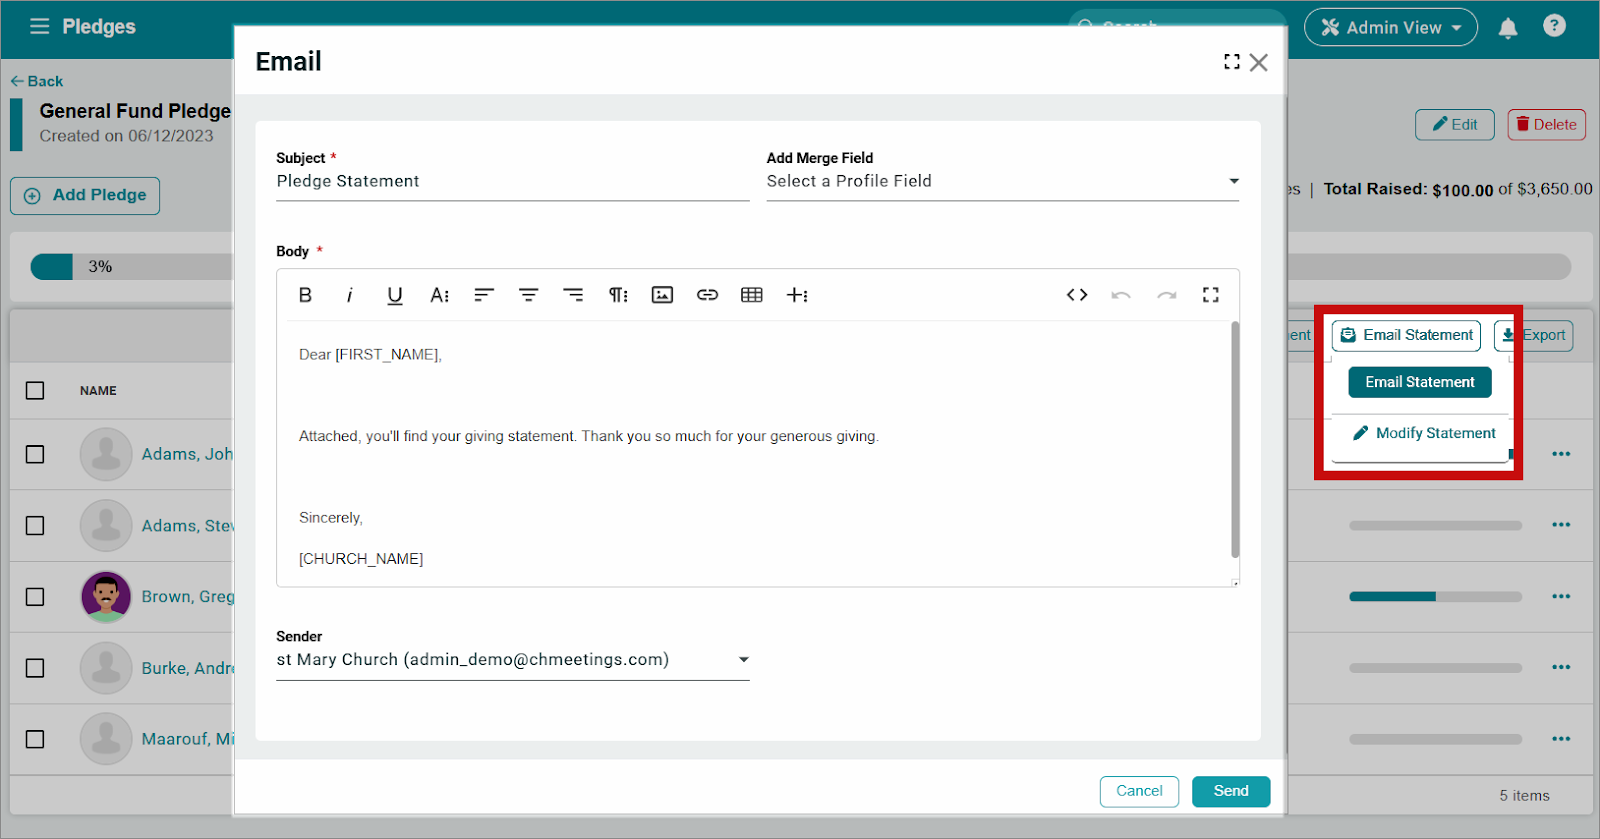The width and height of the screenshot is (1600, 839).
Task: Insert an image into email body
Action: tap(662, 295)
